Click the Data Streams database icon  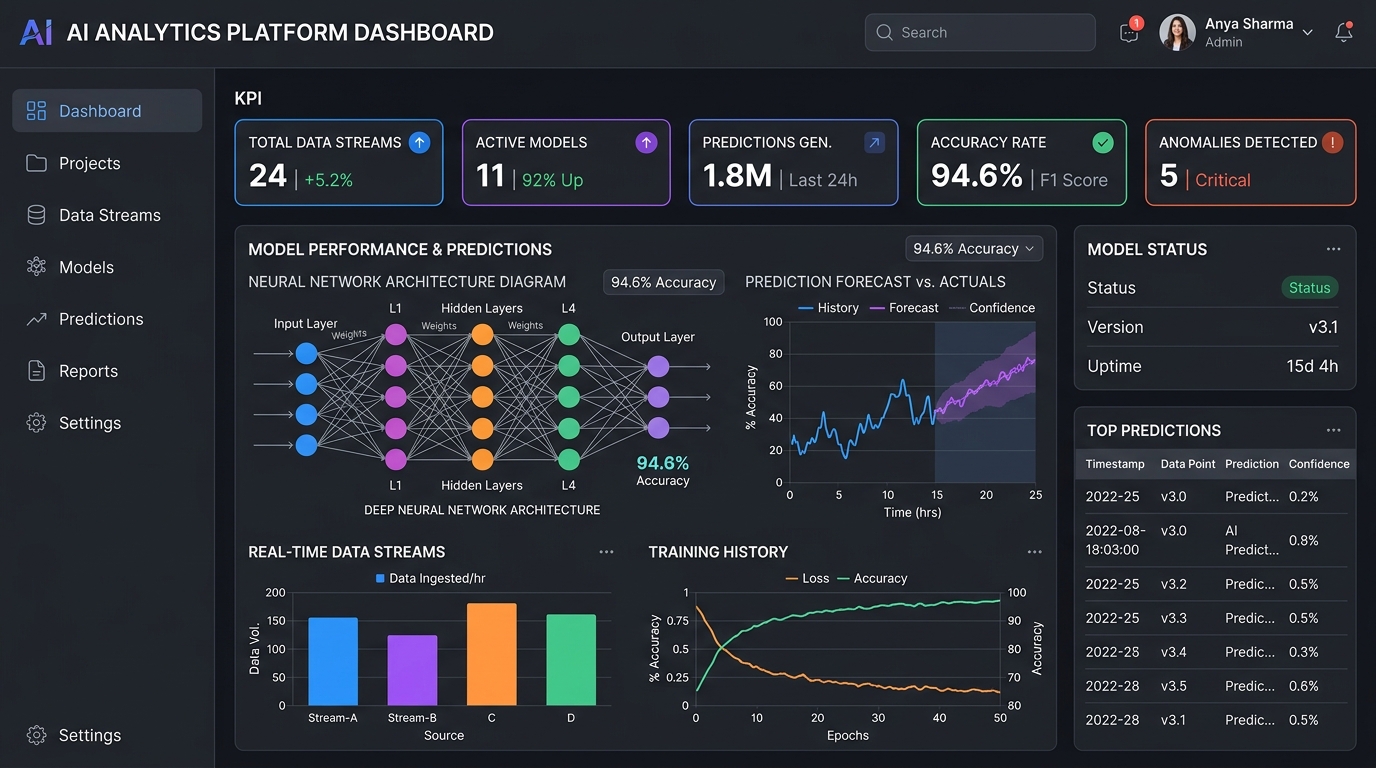tap(37, 215)
